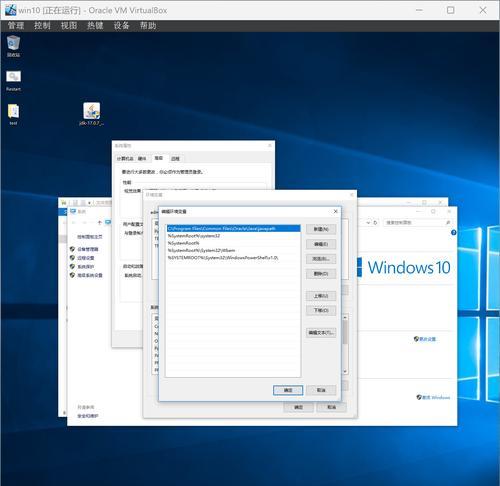
Task: Click shield icon beside 系统保护 in System window
Action: 72,266
